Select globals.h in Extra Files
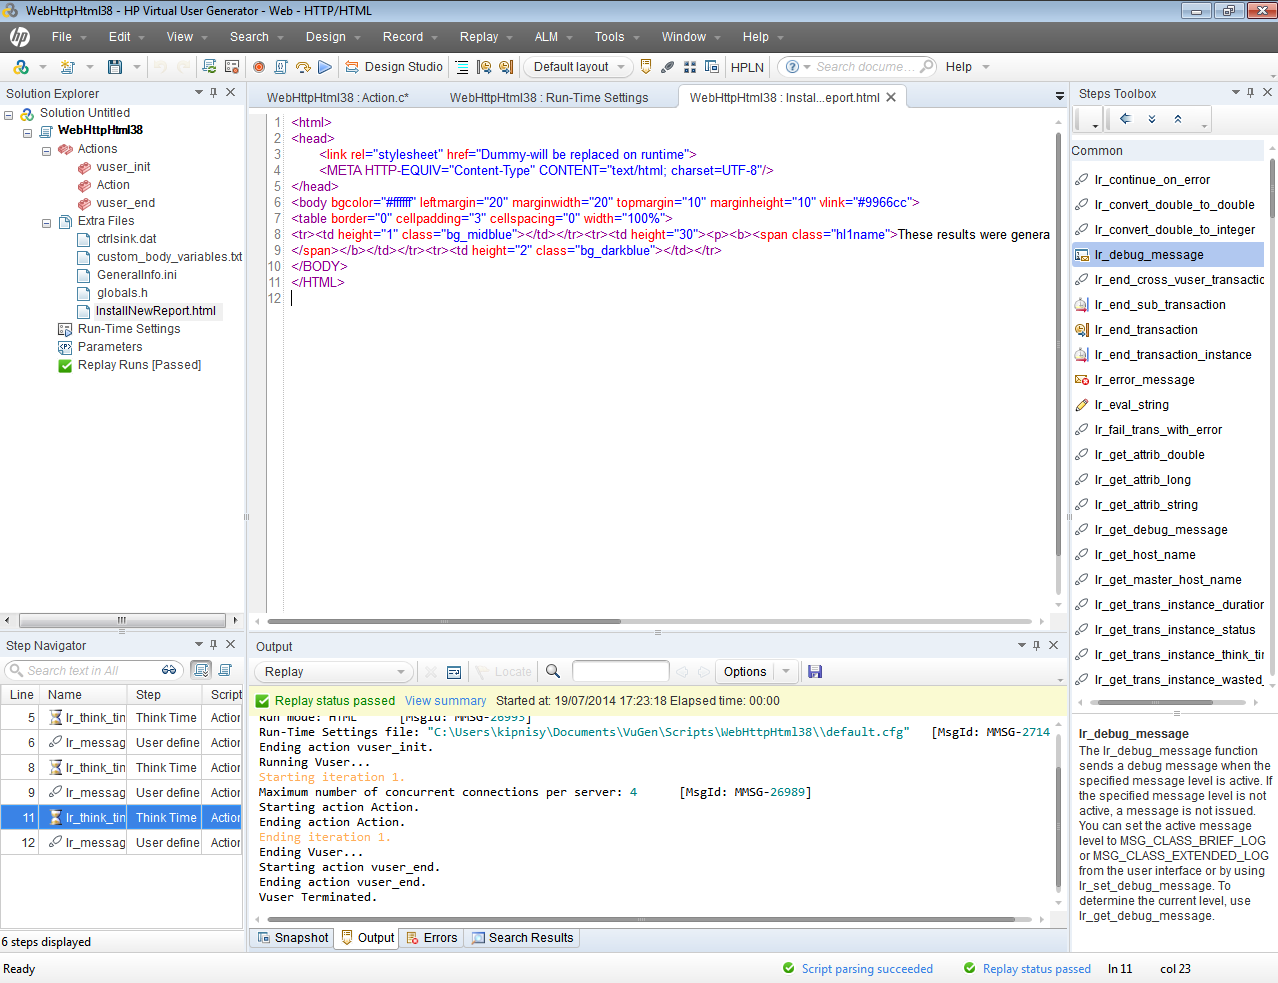This screenshot has width=1278, height=983. point(122,293)
